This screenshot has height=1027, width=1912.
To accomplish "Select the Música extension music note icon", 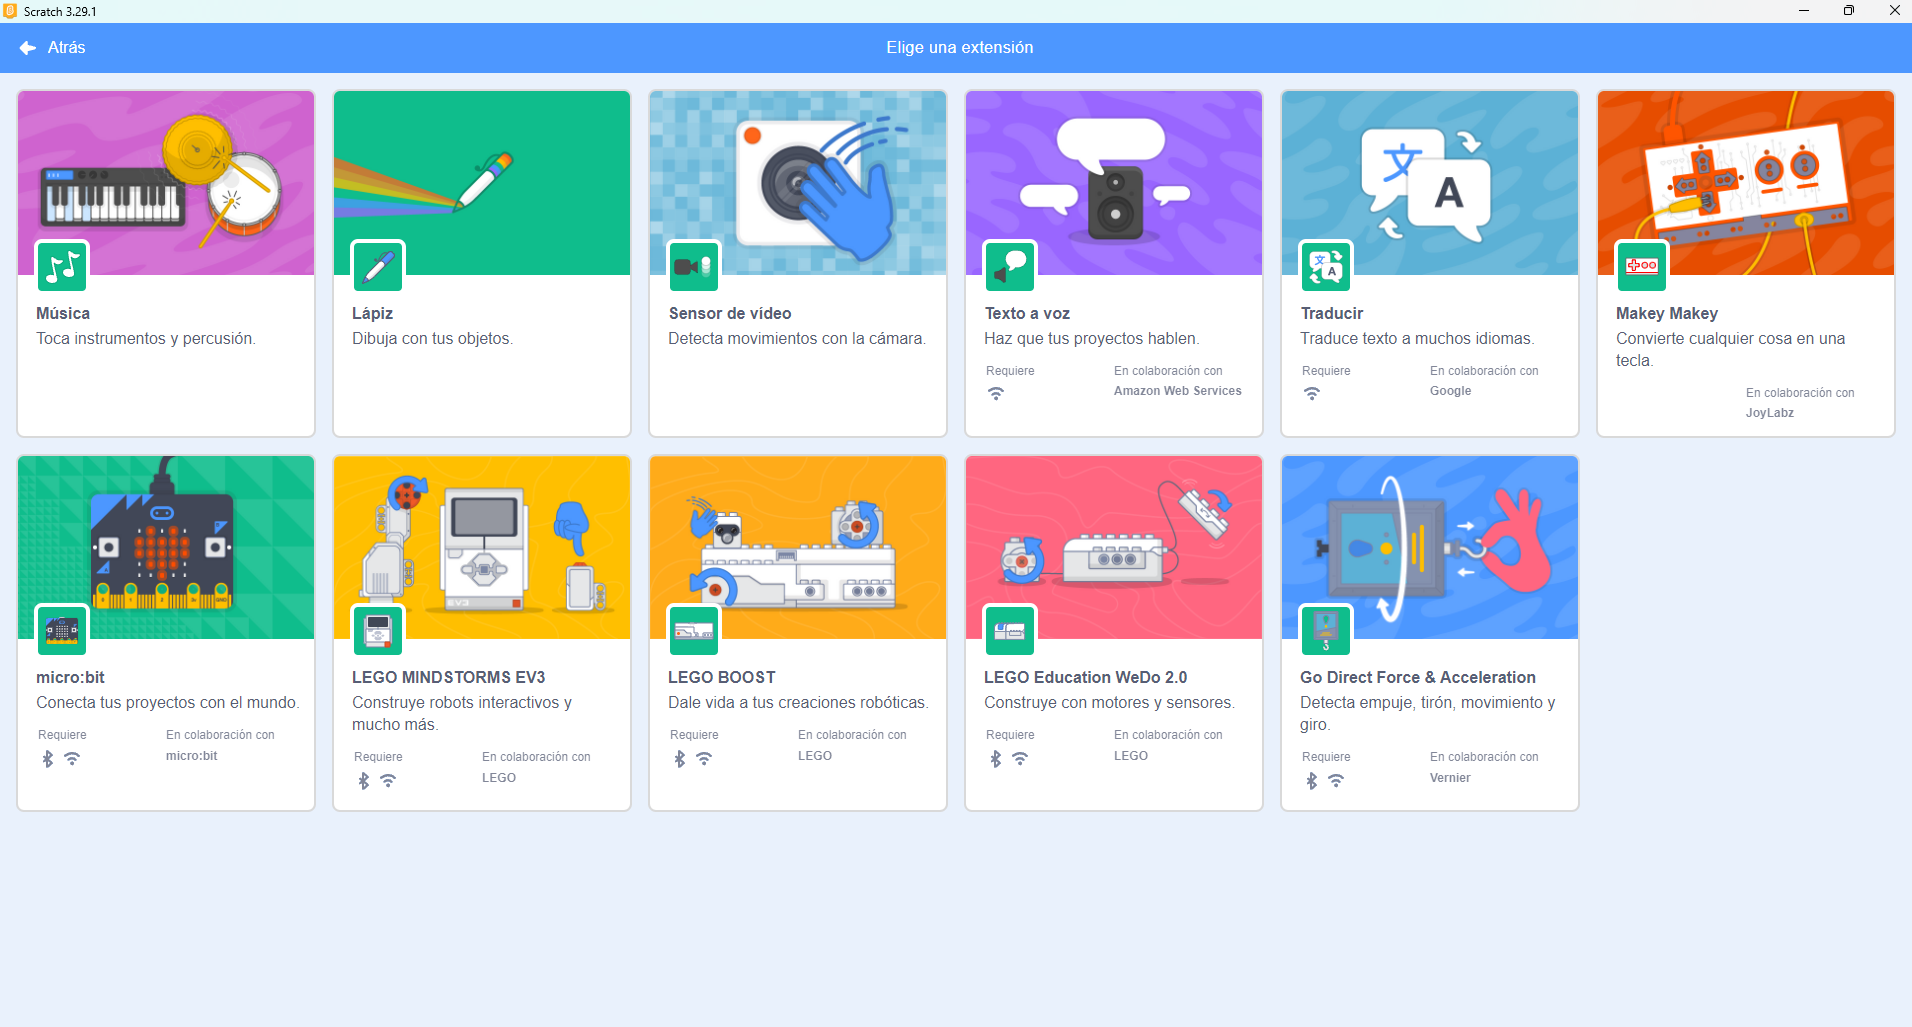I will pos(62,266).
